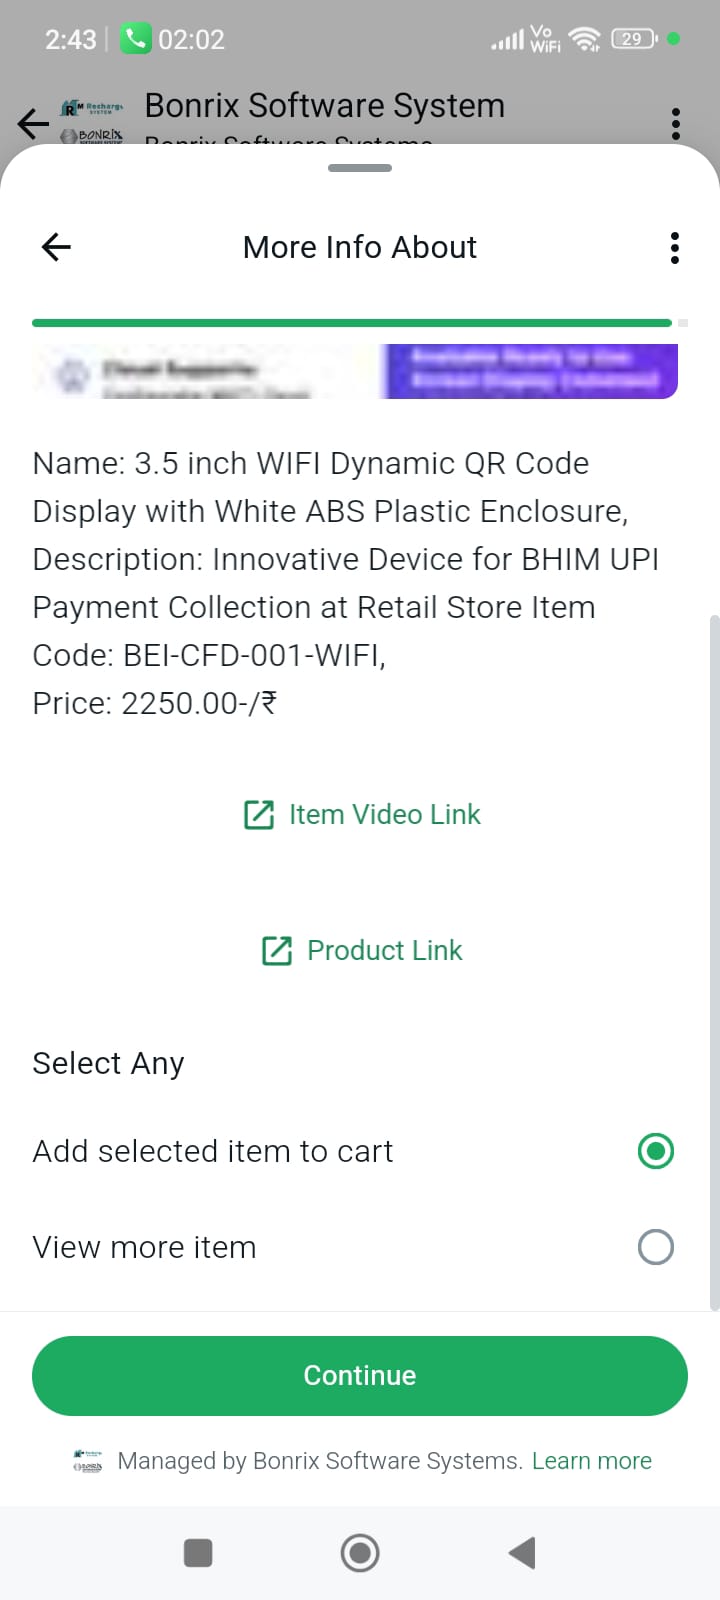This screenshot has width=720, height=1600.
Task: Open the Learn more link
Action: click(x=591, y=1461)
